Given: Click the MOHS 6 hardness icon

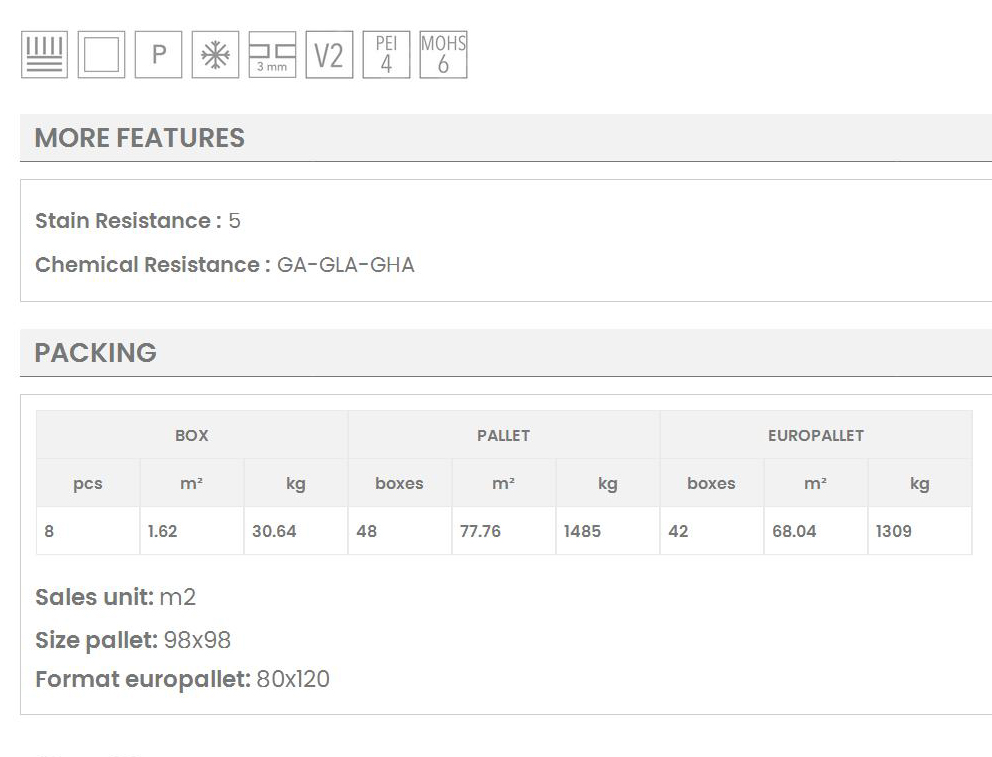Looking at the screenshot, I should coord(443,54).
